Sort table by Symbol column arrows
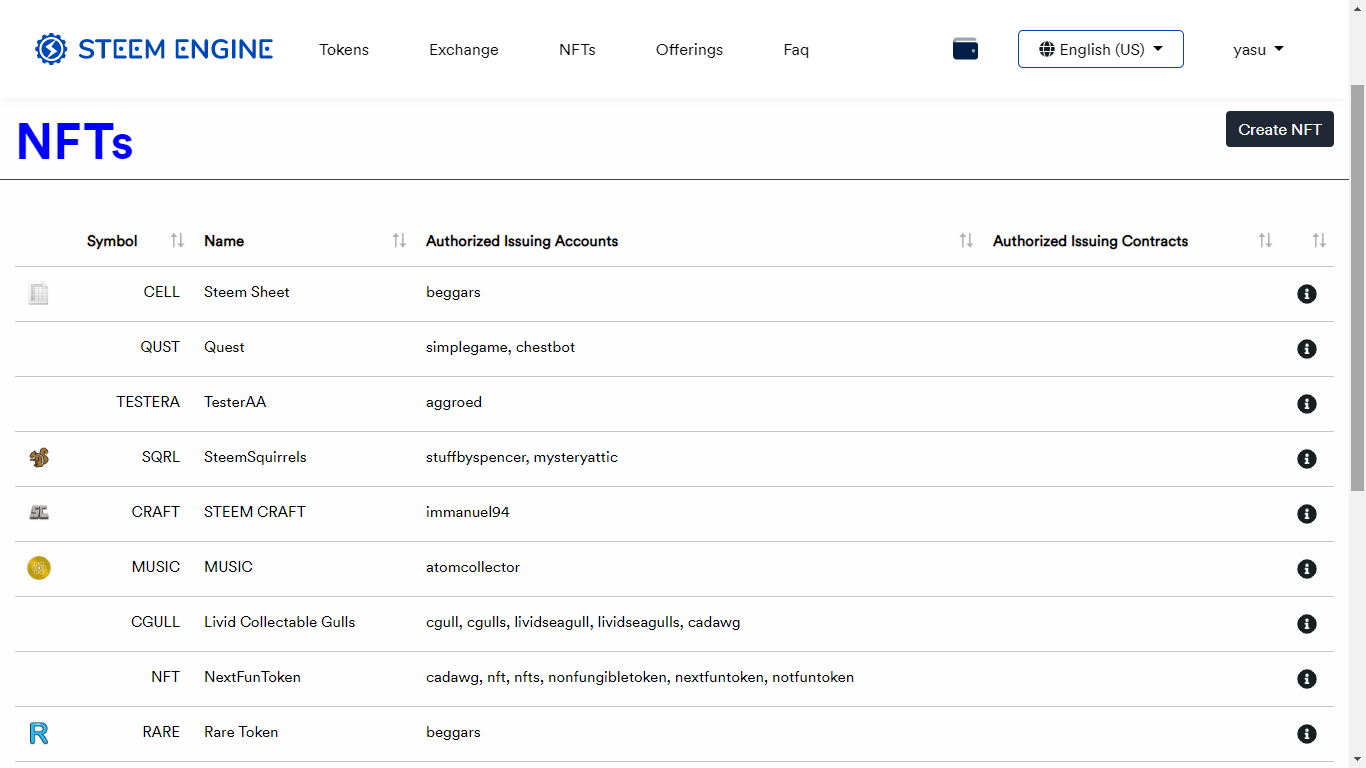 (177, 240)
